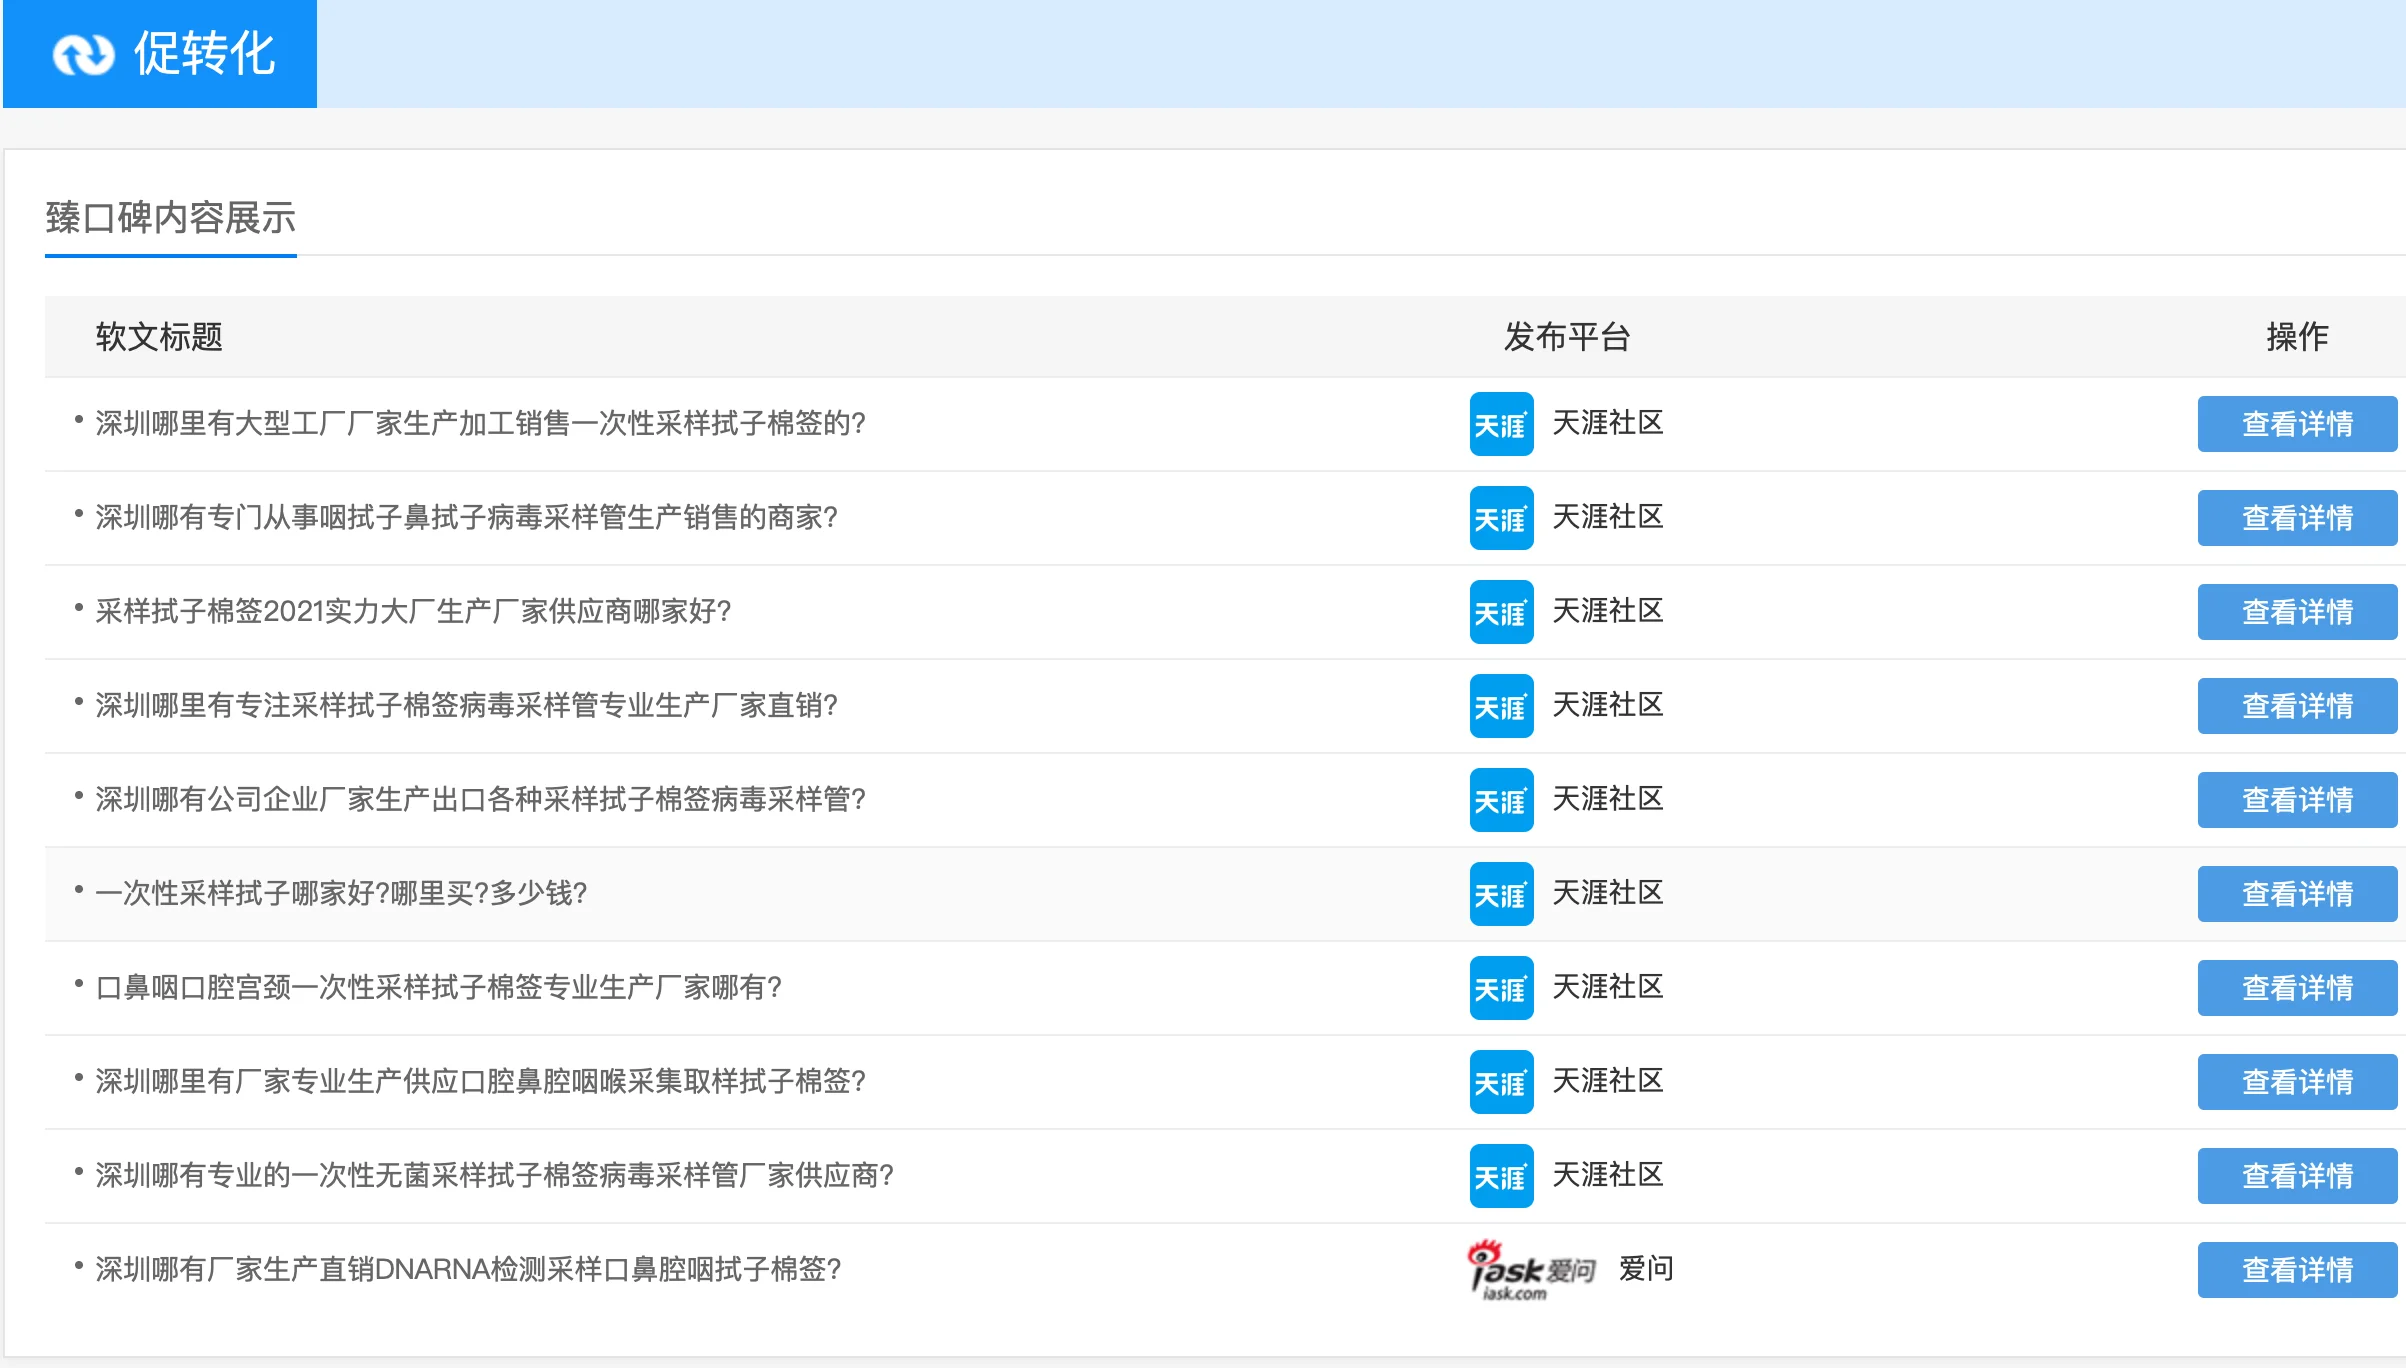
Task: Click 天涯社区 text in 咽拭子鼻拭子病毒采样管 row
Action: coord(1608,517)
